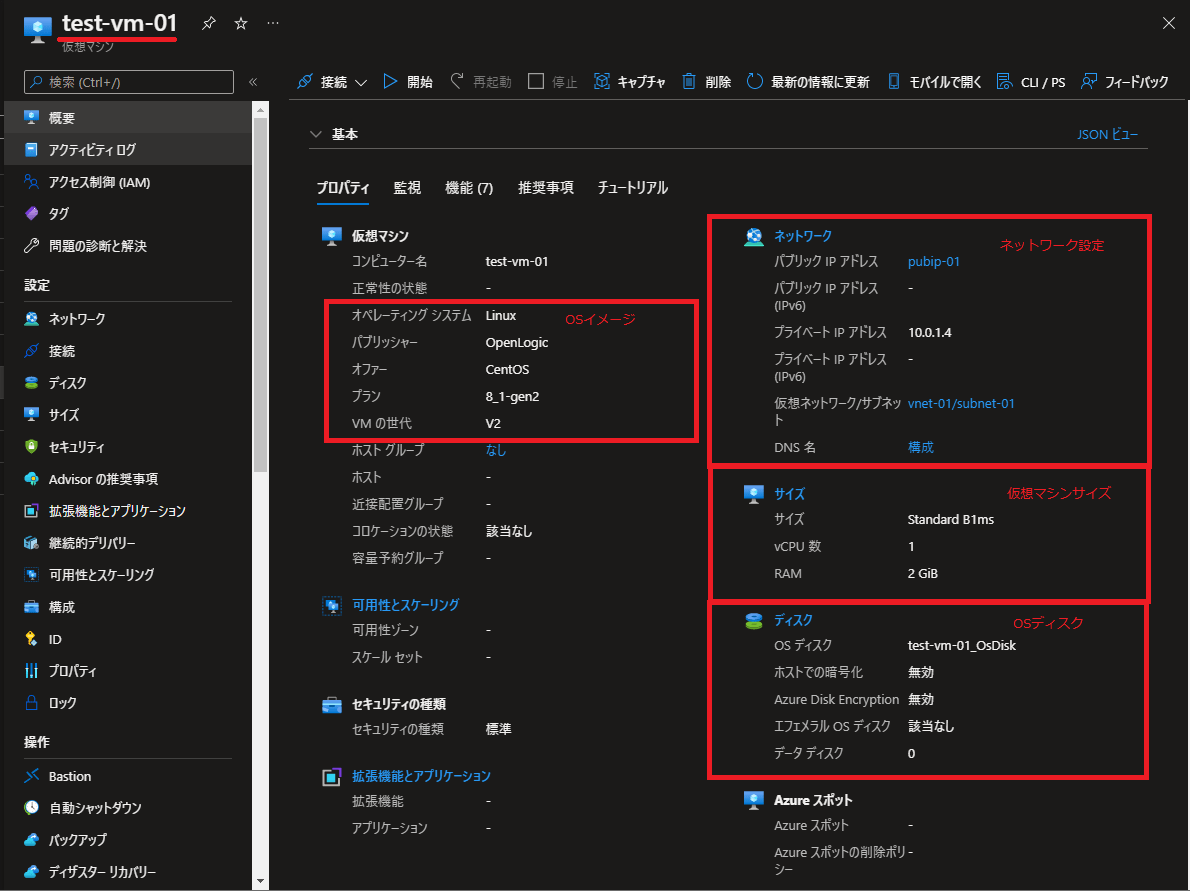Click the 問題の診断と解決 wrench icon
The width and height of the screenshot is (1190, 891).
pyautogui.click(x=31, y=246)
